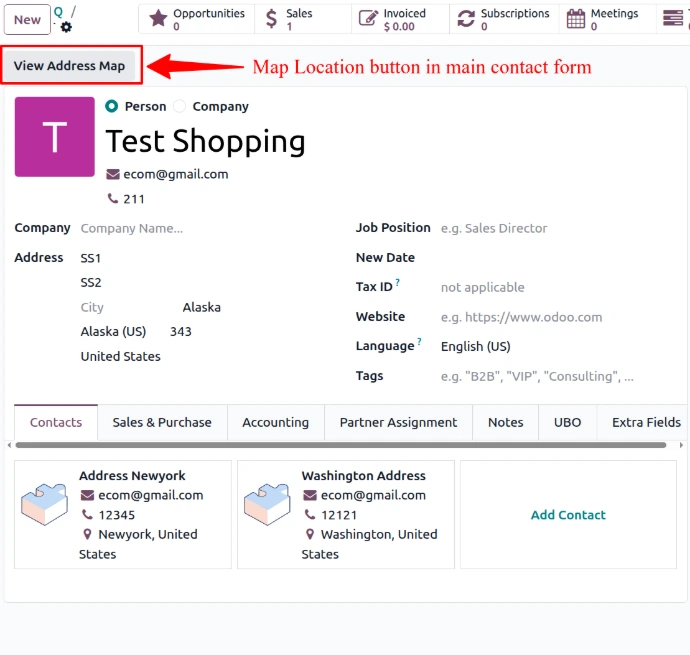Open the Language dropdown field
The image size is (690, 655).
[x=540, y=346]
